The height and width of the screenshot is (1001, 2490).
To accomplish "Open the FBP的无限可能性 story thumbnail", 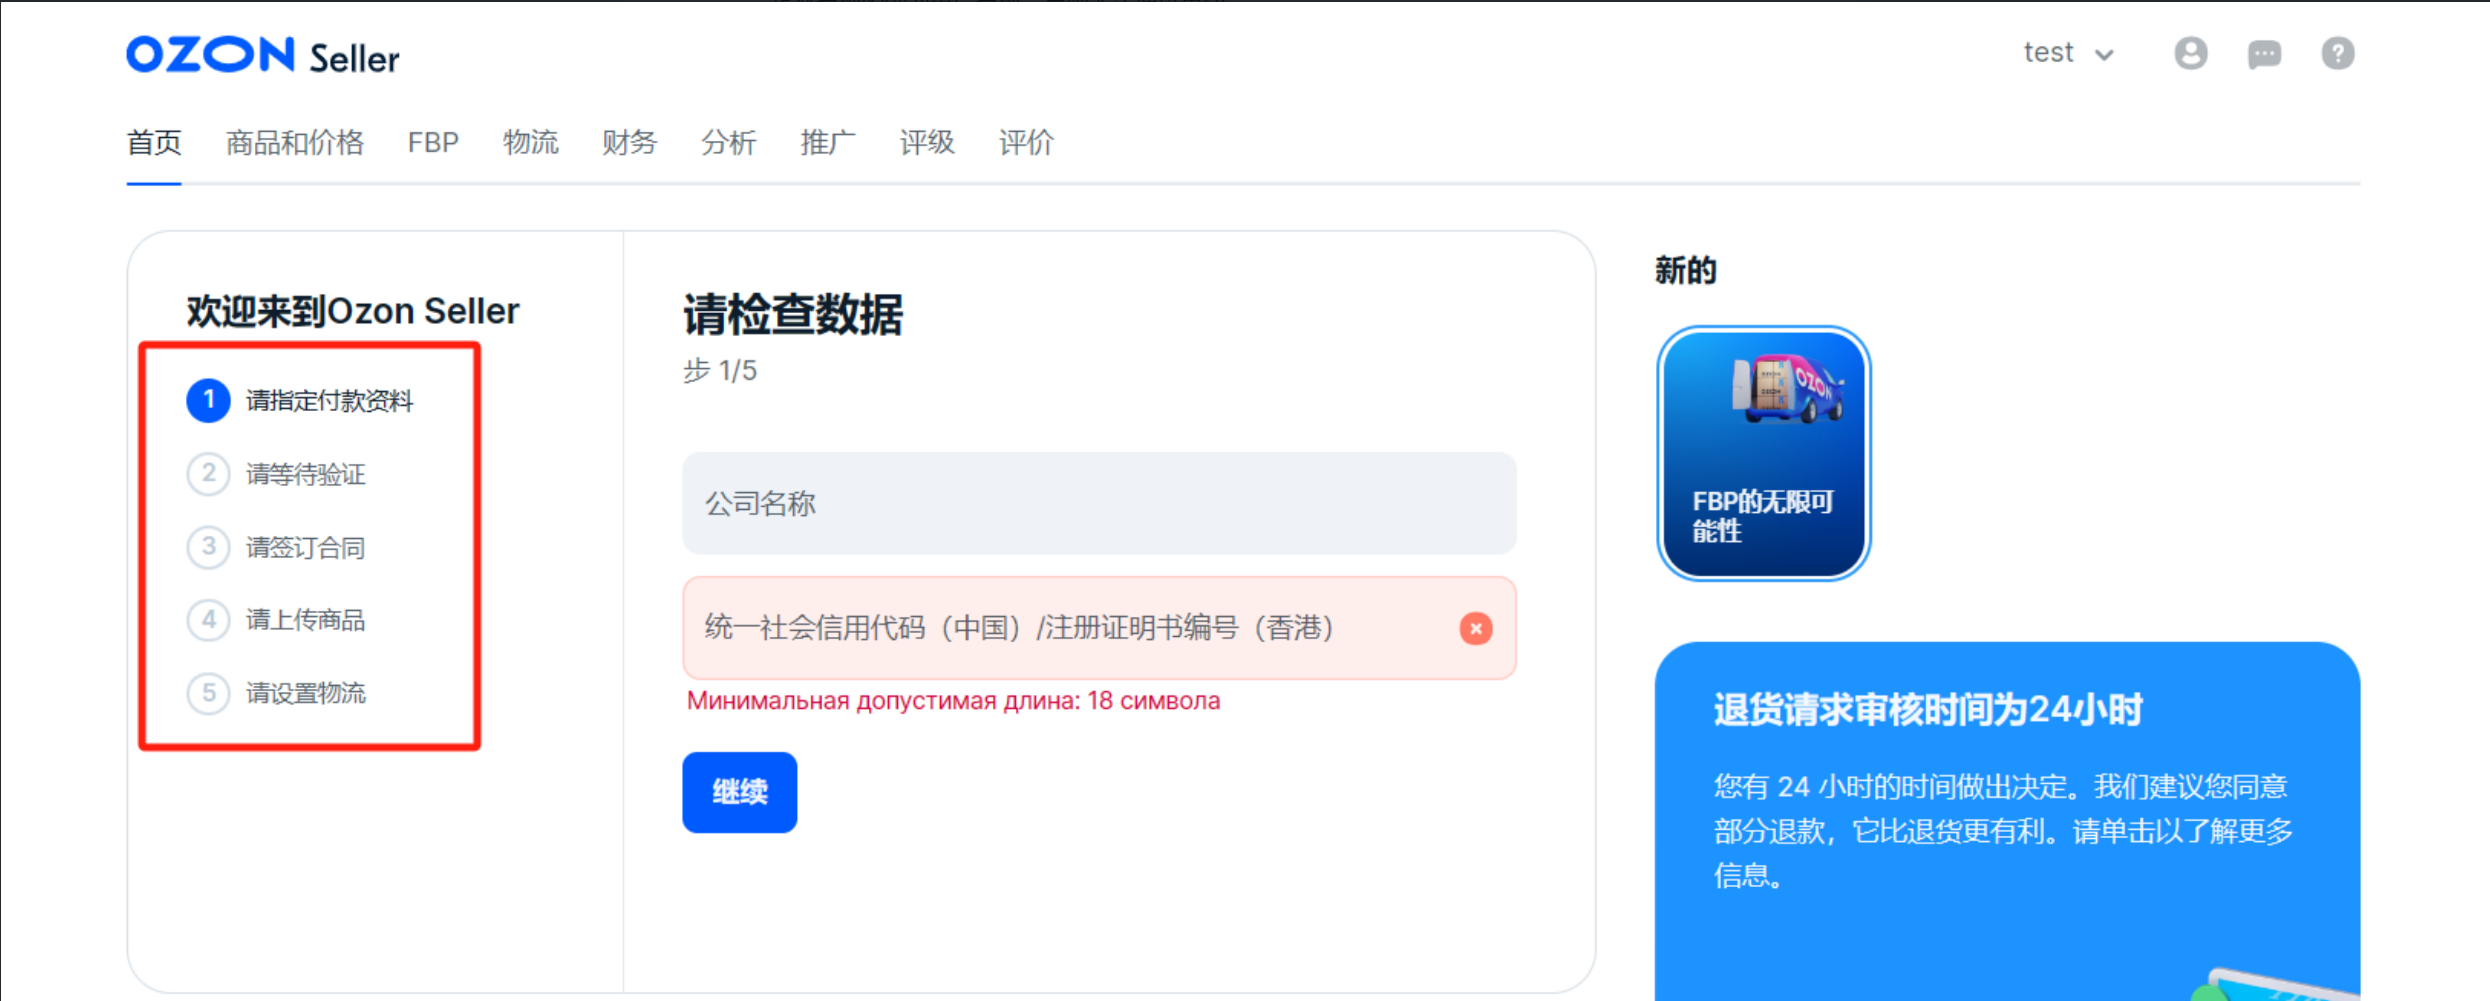I will tap(1763, 453).
